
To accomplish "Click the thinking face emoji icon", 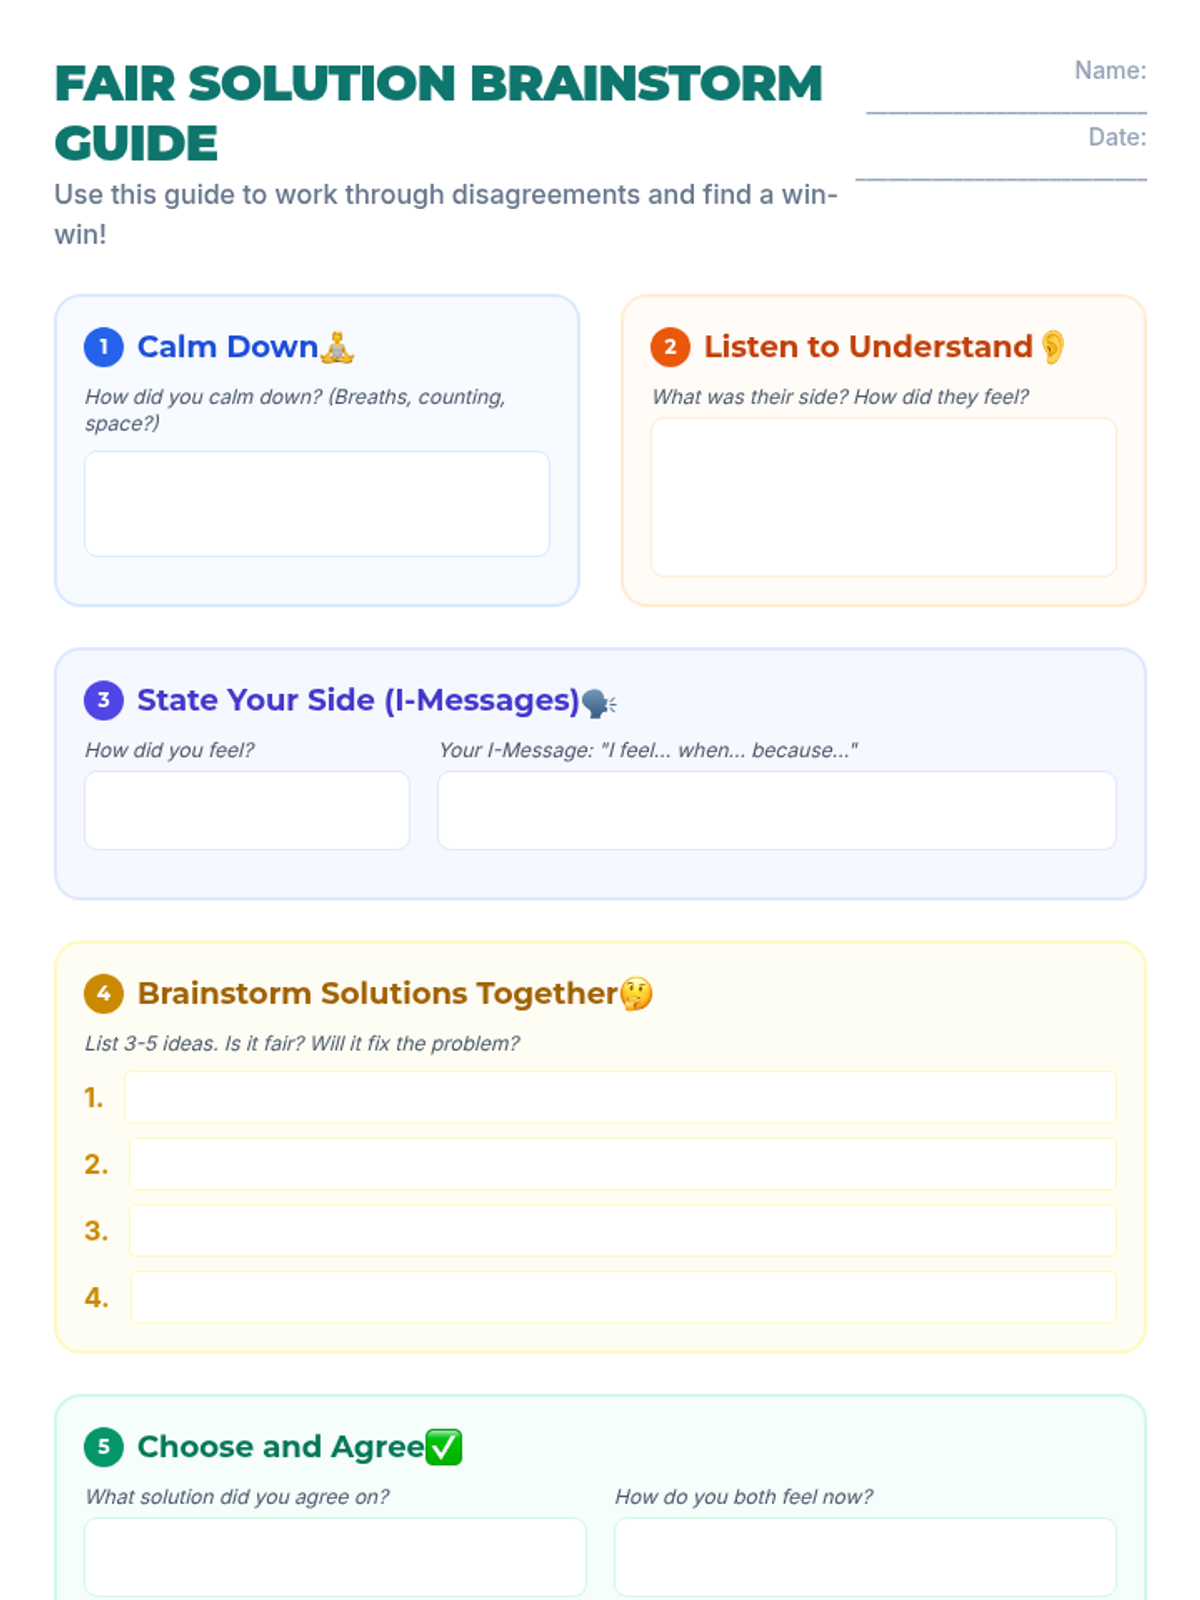I will [x=636, y=994].
